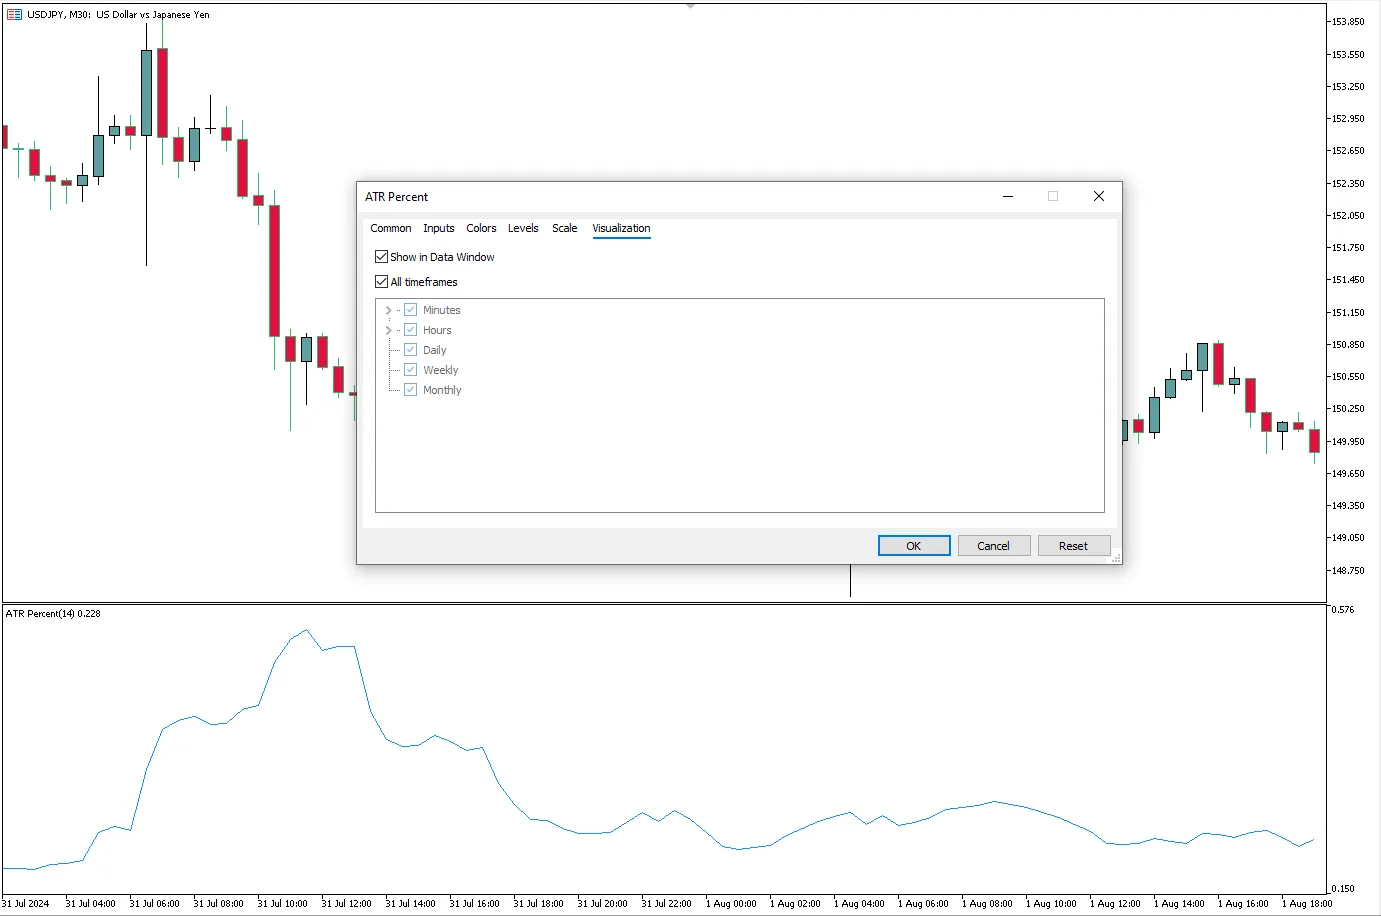The height and width of the screenshot is (916, 1381).
Task: Open the Levels tab
Action: coord(523,228)
